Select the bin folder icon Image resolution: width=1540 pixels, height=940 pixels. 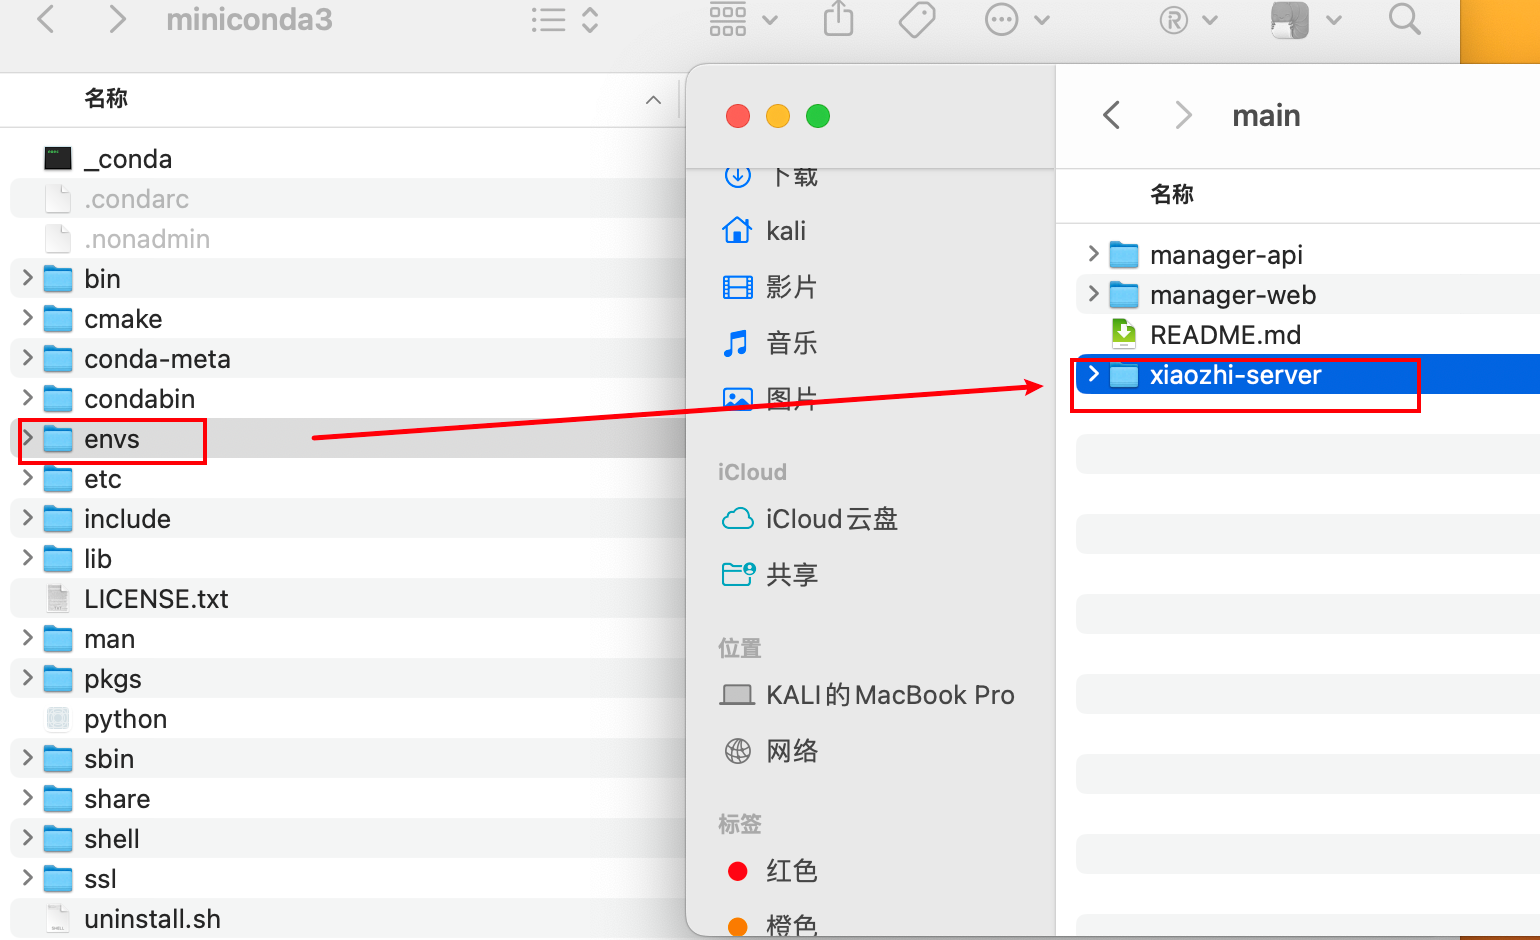(x=58, y=279)
